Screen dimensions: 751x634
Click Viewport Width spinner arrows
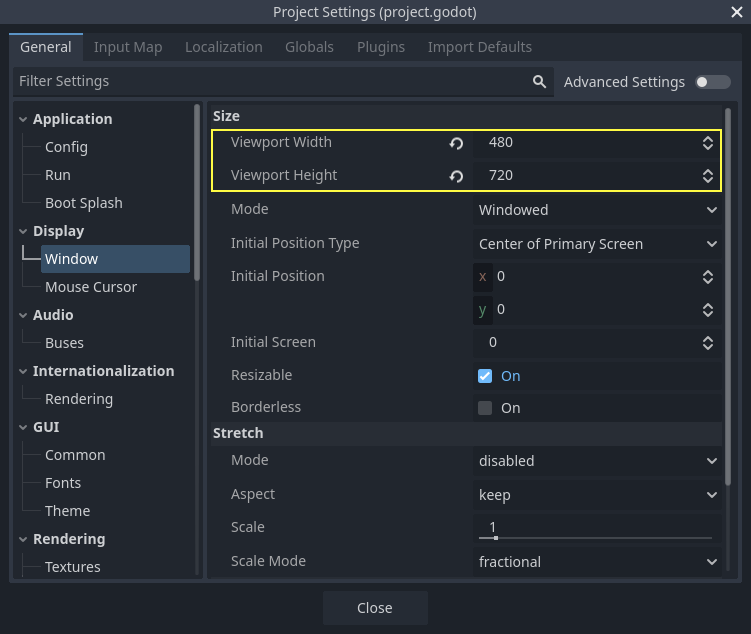[708, 143]
